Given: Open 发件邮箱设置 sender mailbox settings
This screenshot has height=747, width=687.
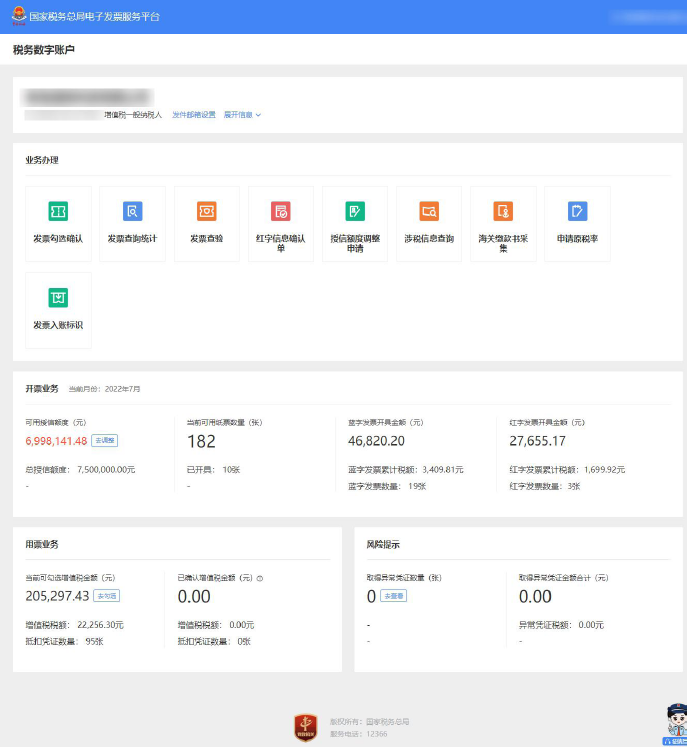Looking at the screenshot, I should tap(194, 115).
